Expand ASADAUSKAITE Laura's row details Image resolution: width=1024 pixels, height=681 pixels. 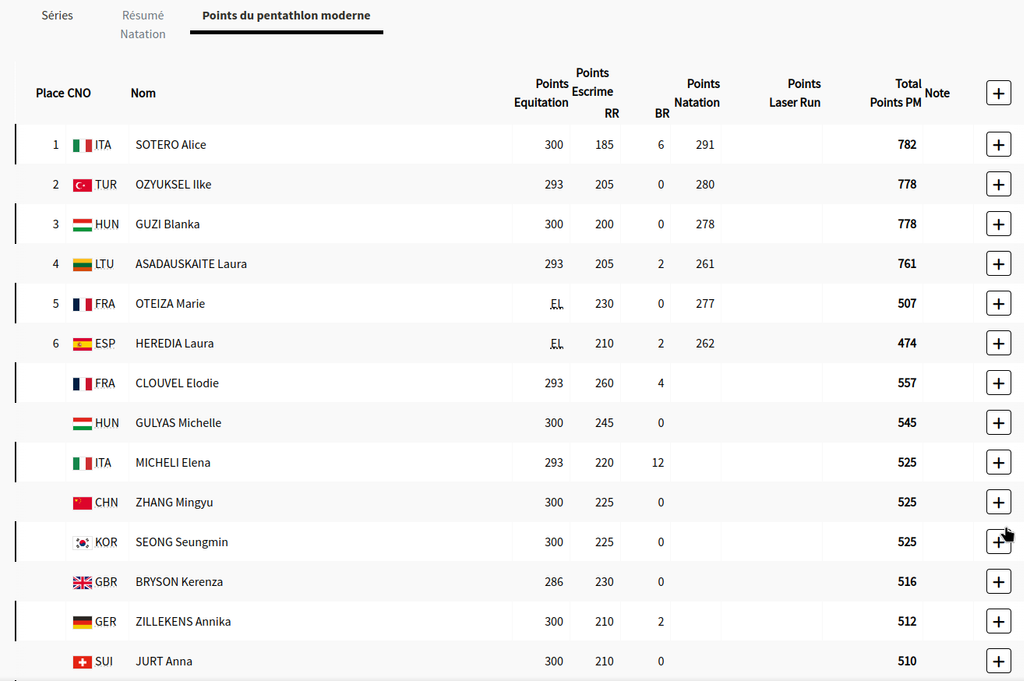(998, 264)
